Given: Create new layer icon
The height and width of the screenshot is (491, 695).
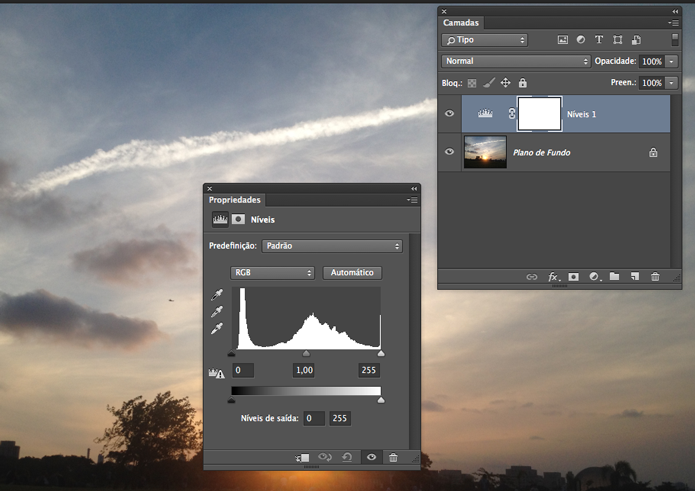Looking at the screenshot, I should click(x=635, y=277).
